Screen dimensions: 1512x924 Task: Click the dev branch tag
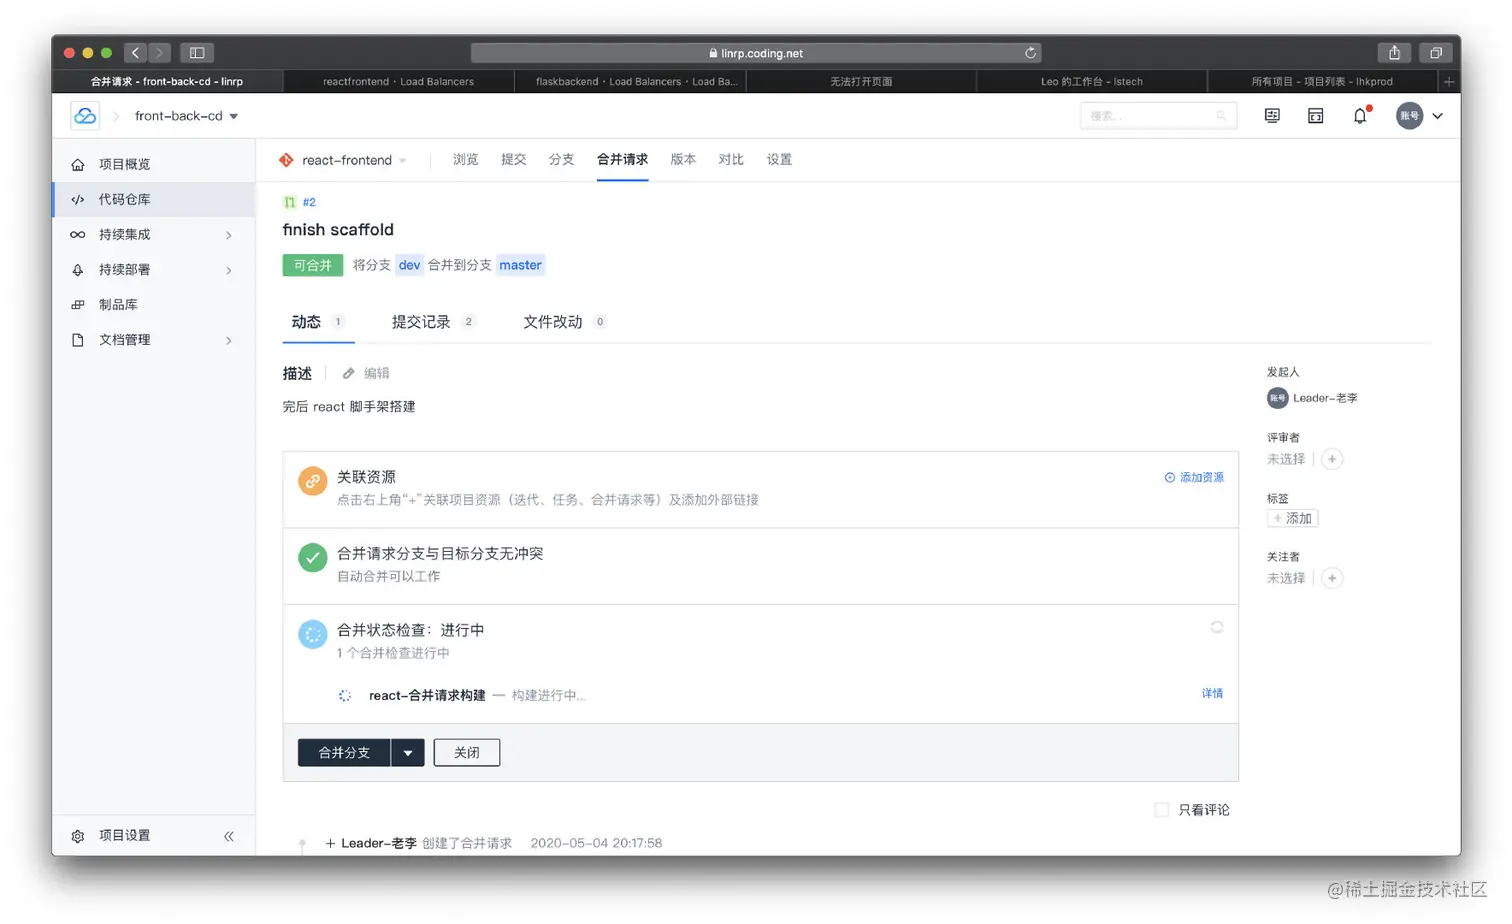pos(410,265)
